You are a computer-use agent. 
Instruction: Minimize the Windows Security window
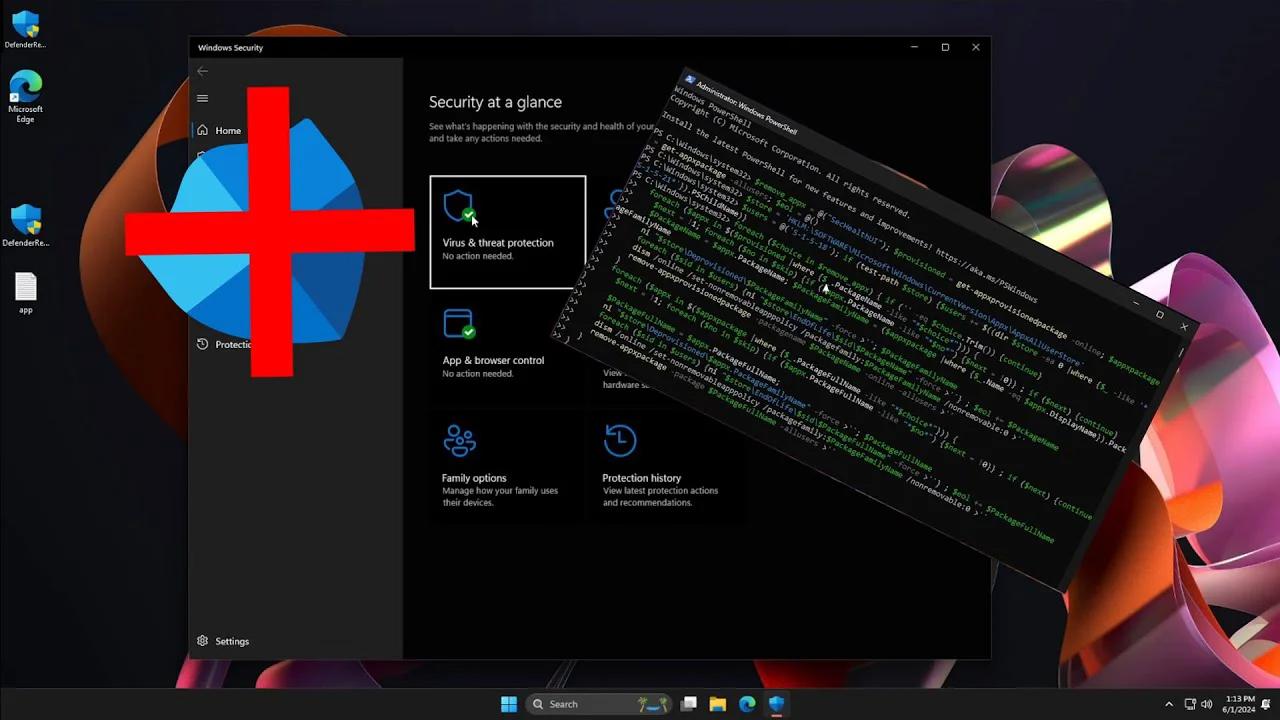tap(915, 47)
